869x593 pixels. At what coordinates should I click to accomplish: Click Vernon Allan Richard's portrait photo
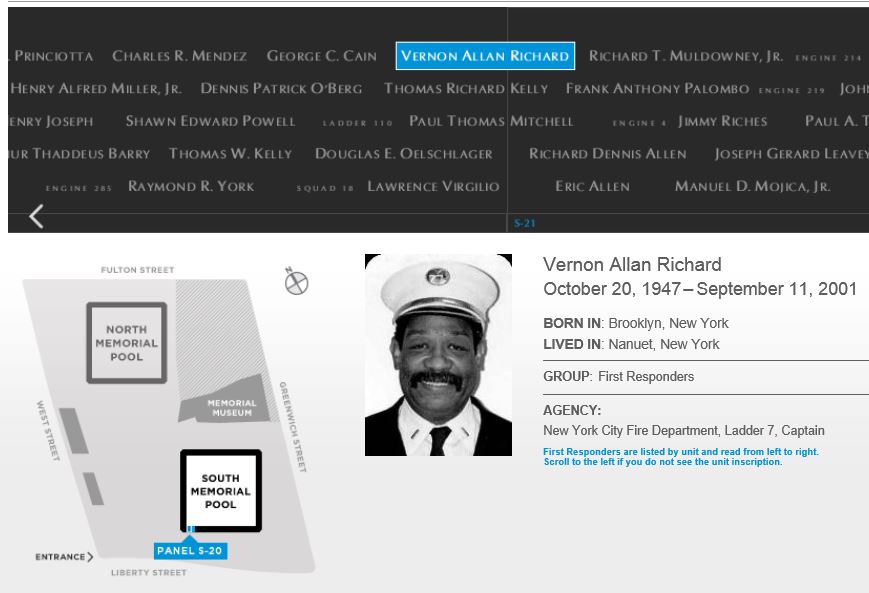[438, 355]
